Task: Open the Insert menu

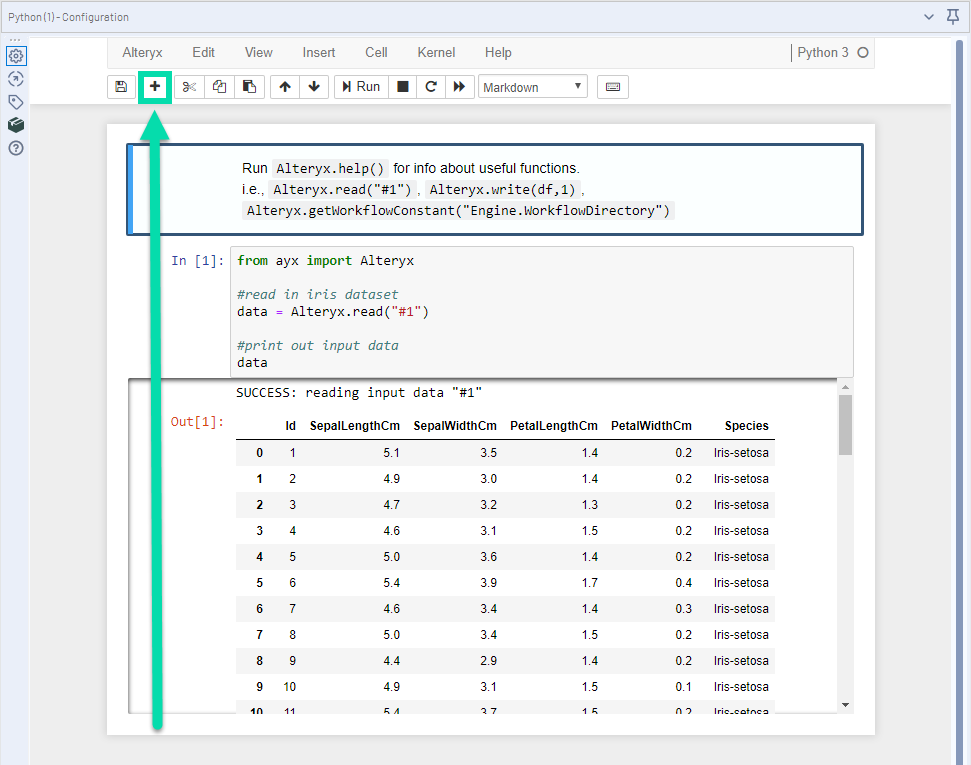Action: coord(319,53)
